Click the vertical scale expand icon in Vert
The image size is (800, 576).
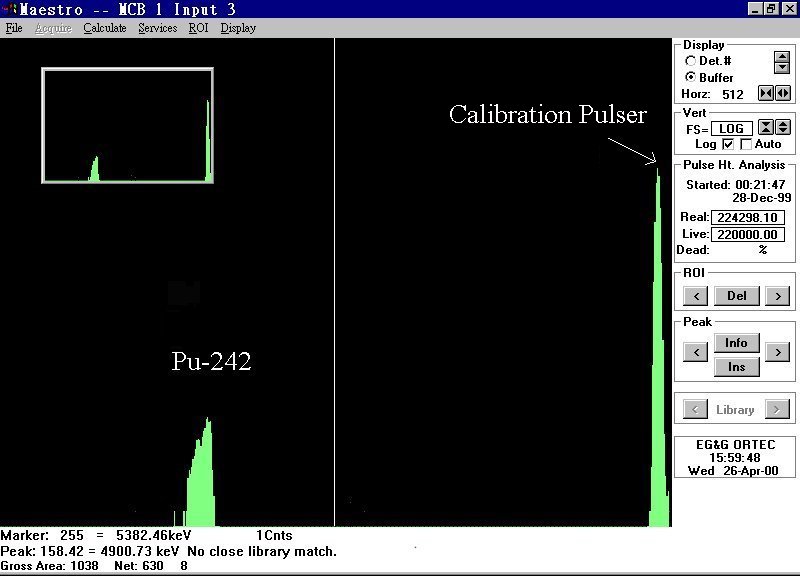[783, 128]
